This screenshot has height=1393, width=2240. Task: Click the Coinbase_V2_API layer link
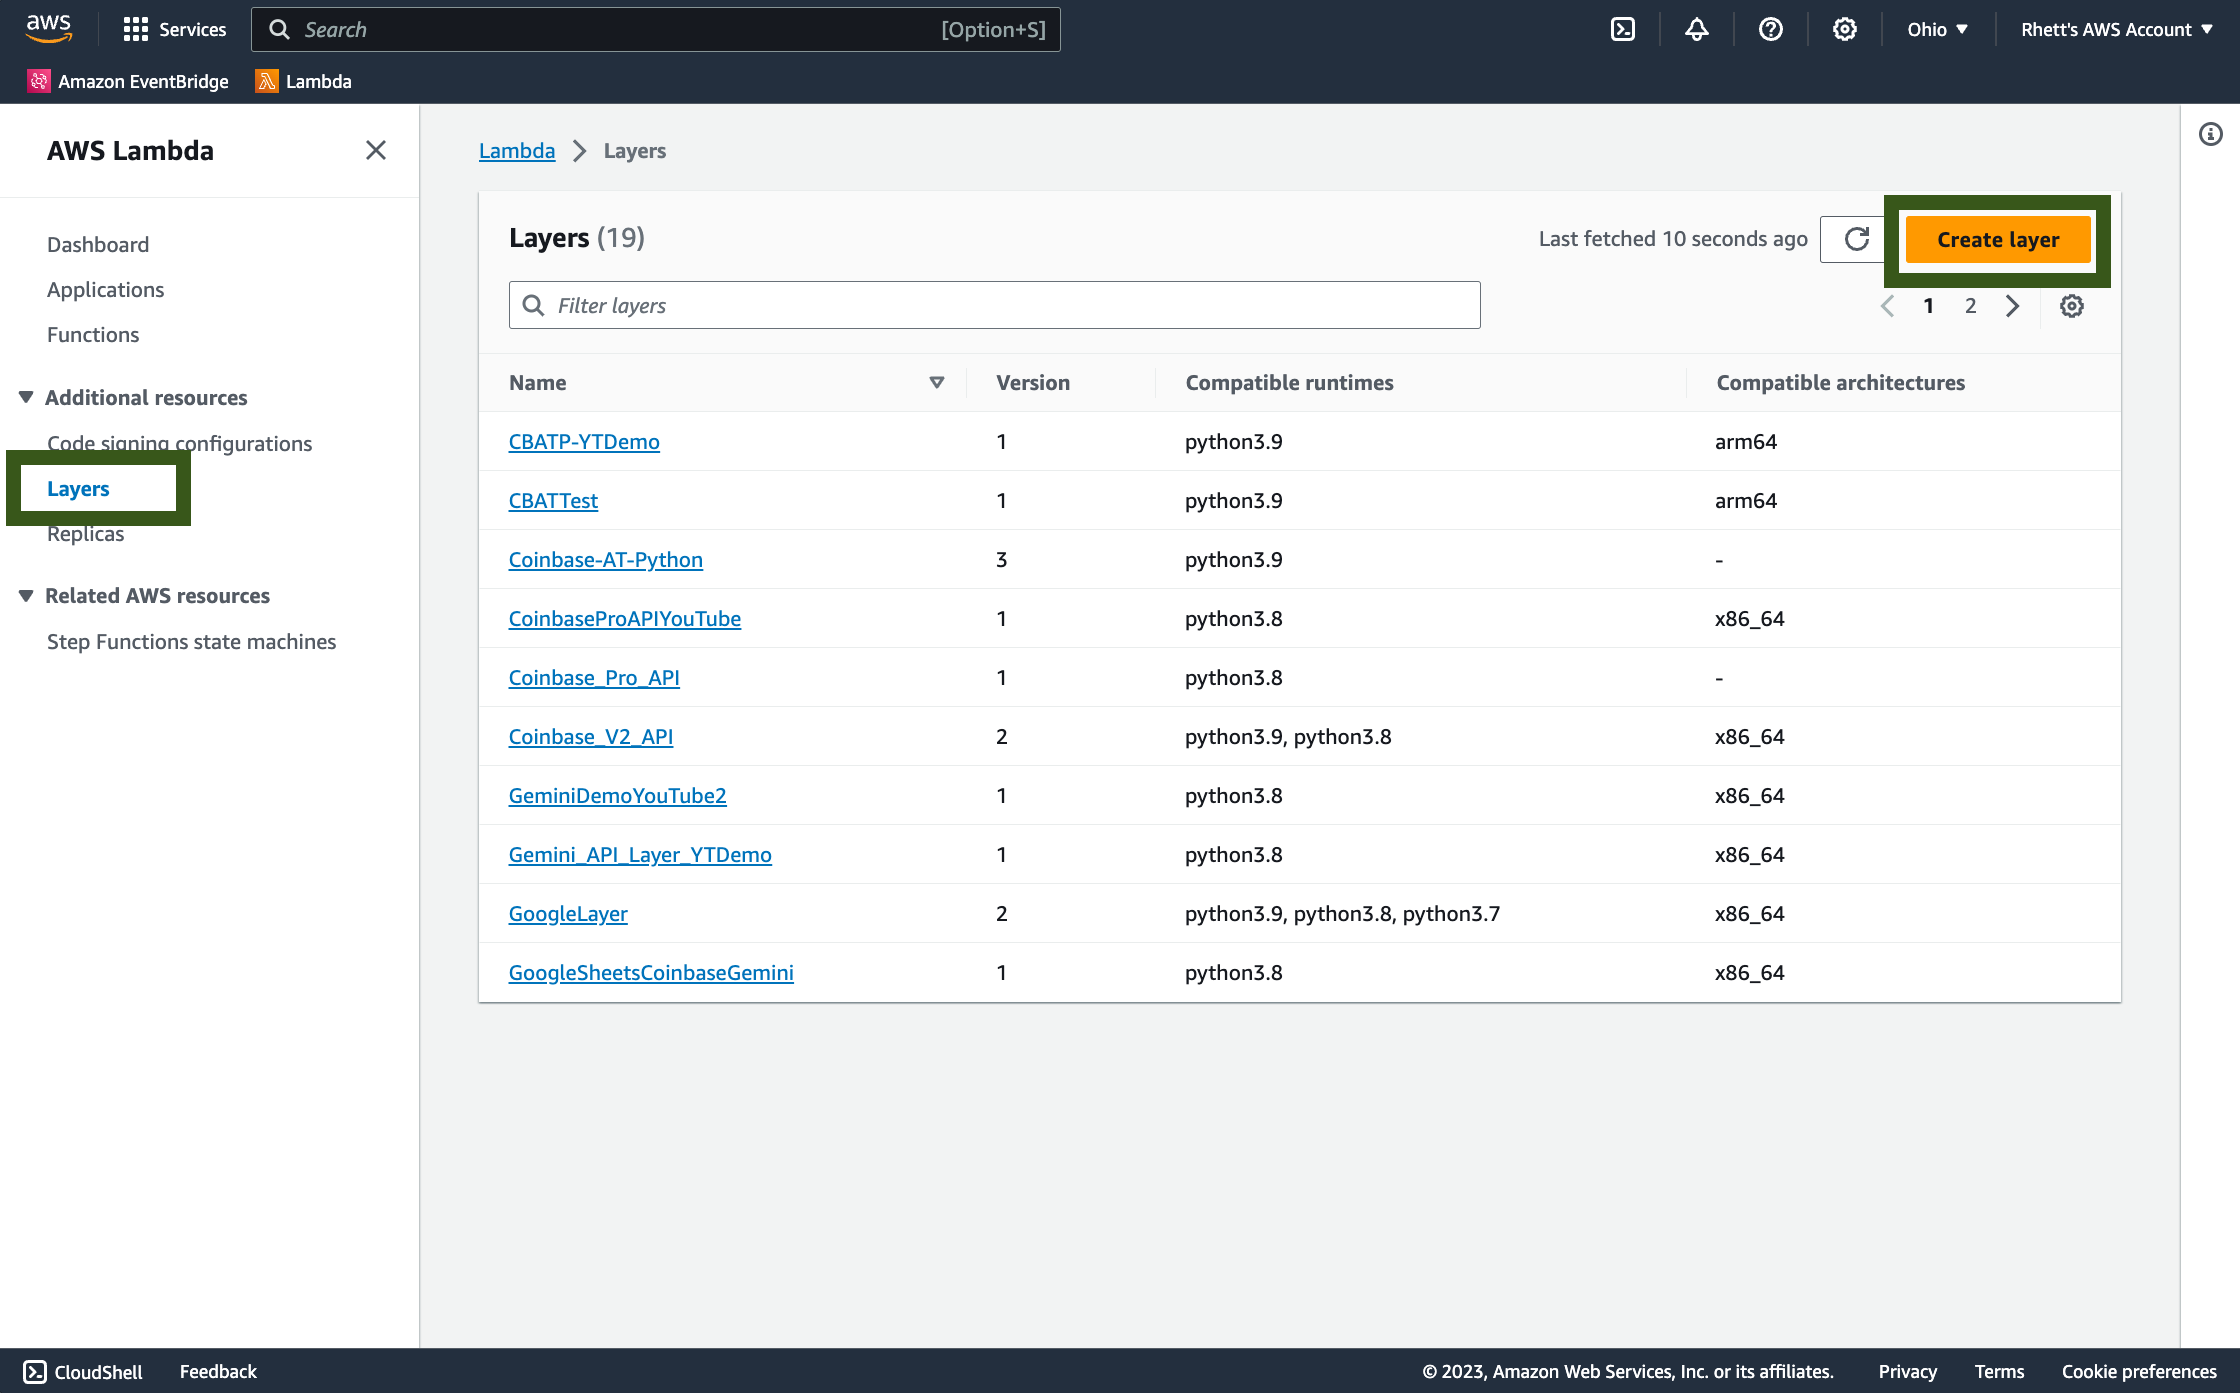590,735
